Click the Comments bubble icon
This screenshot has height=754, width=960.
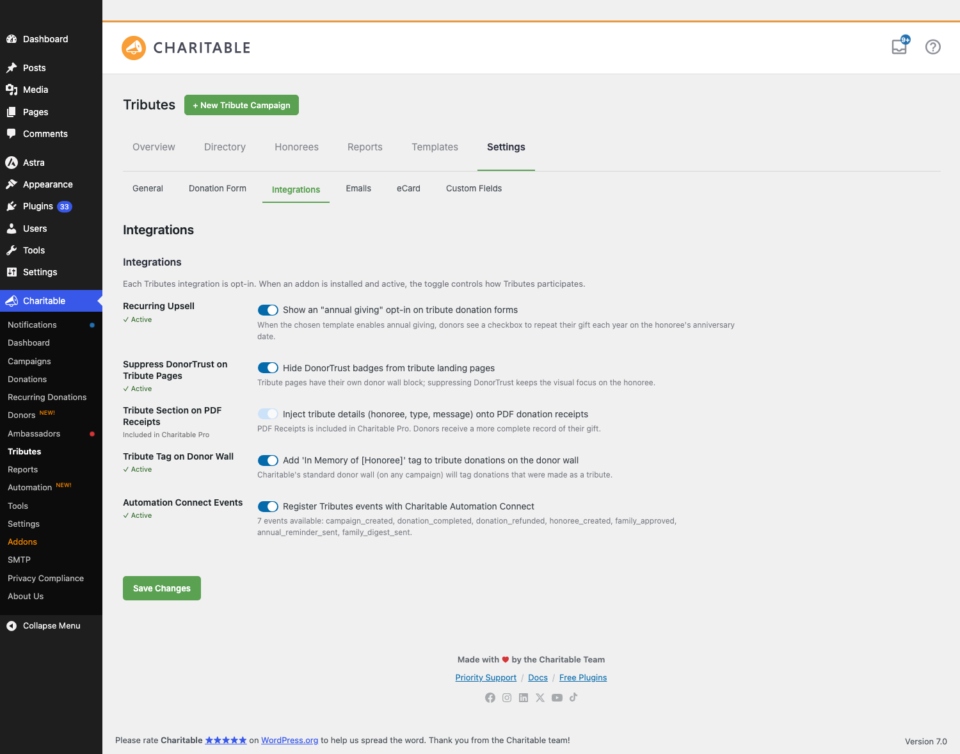(x=11, y=133)
